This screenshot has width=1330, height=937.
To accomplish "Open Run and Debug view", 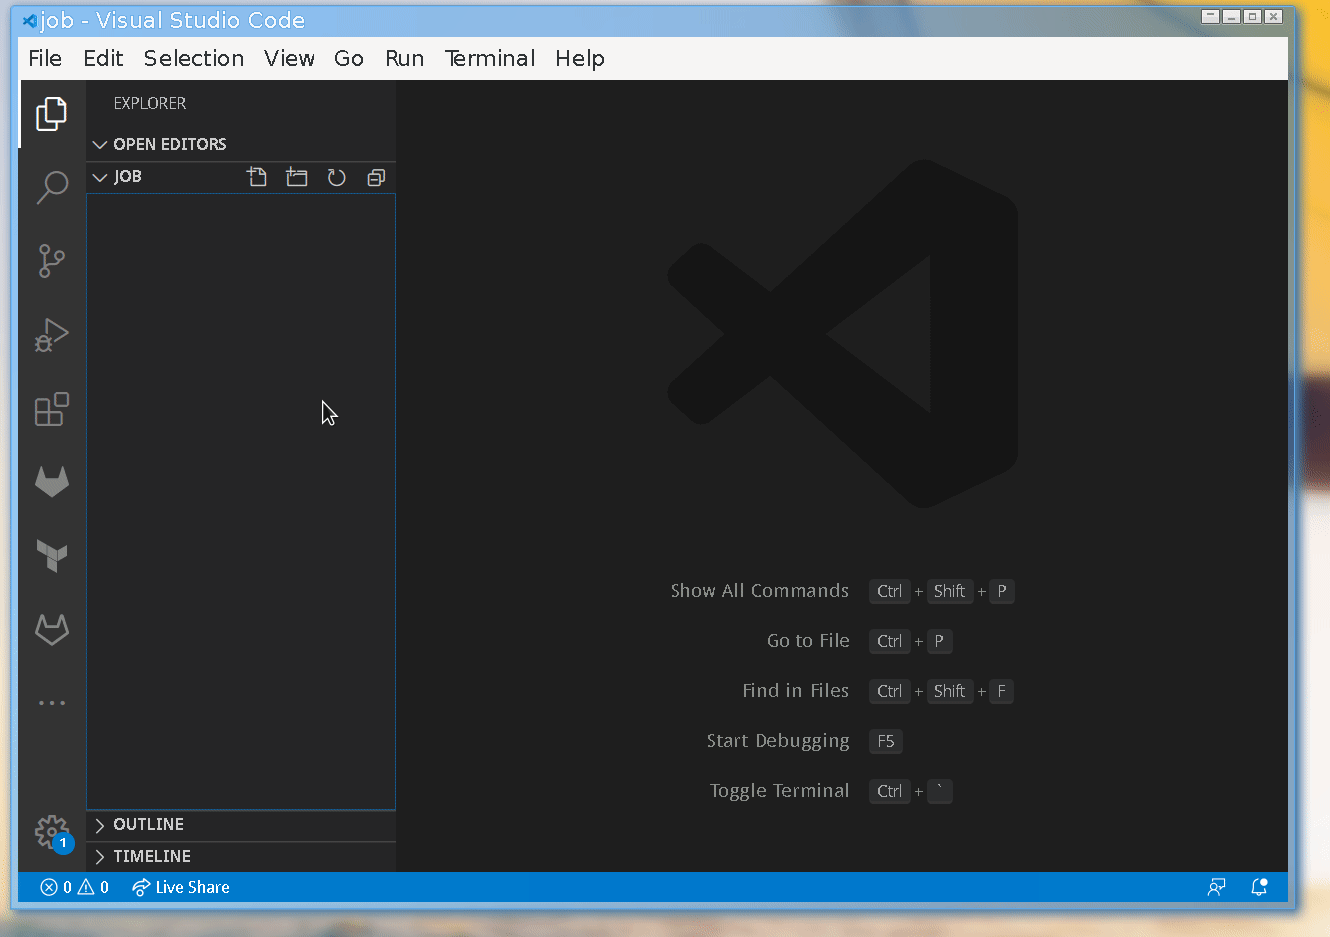I will tap(52, 335).
